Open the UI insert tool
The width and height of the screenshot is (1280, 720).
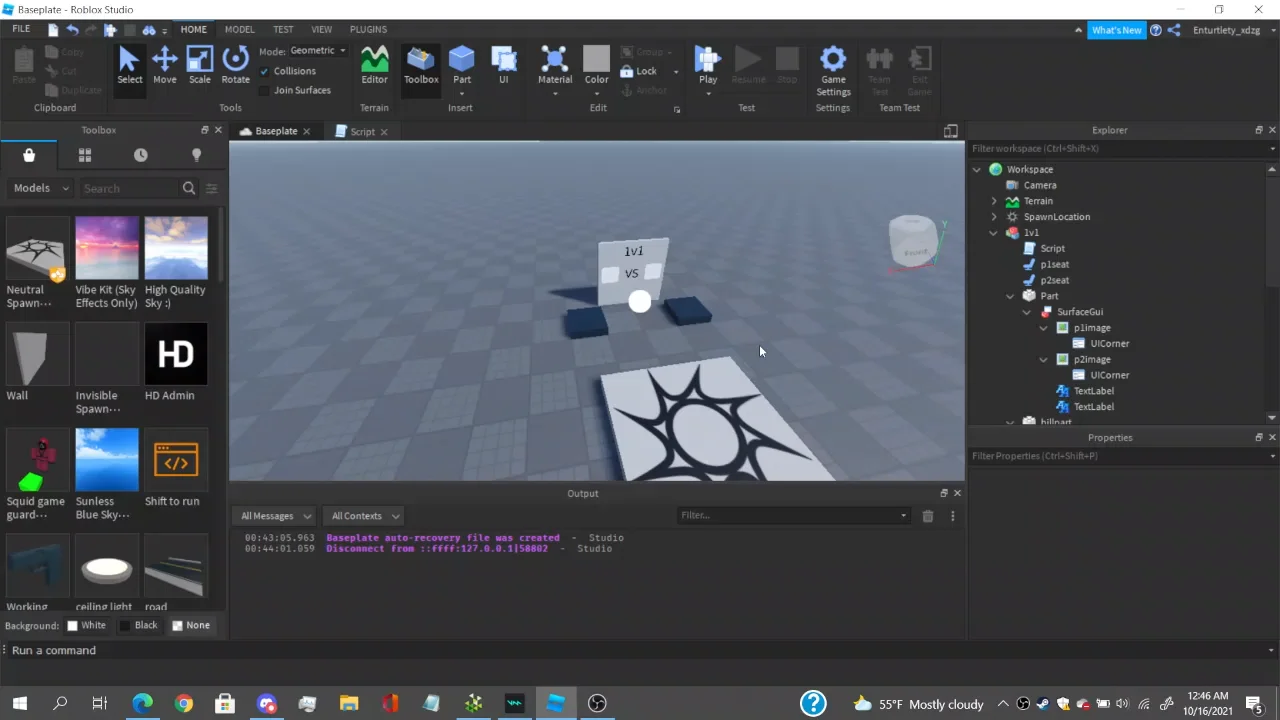pos(503,66)
